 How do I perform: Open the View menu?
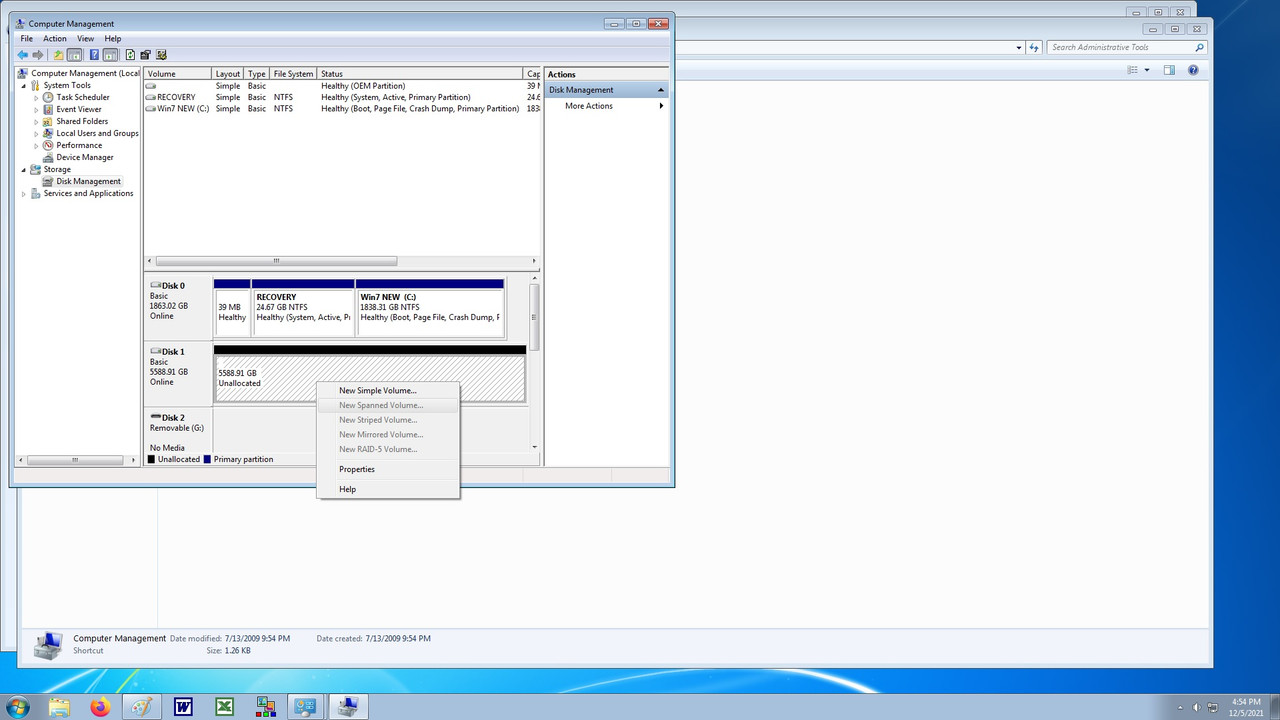click(x=86, y=39)
